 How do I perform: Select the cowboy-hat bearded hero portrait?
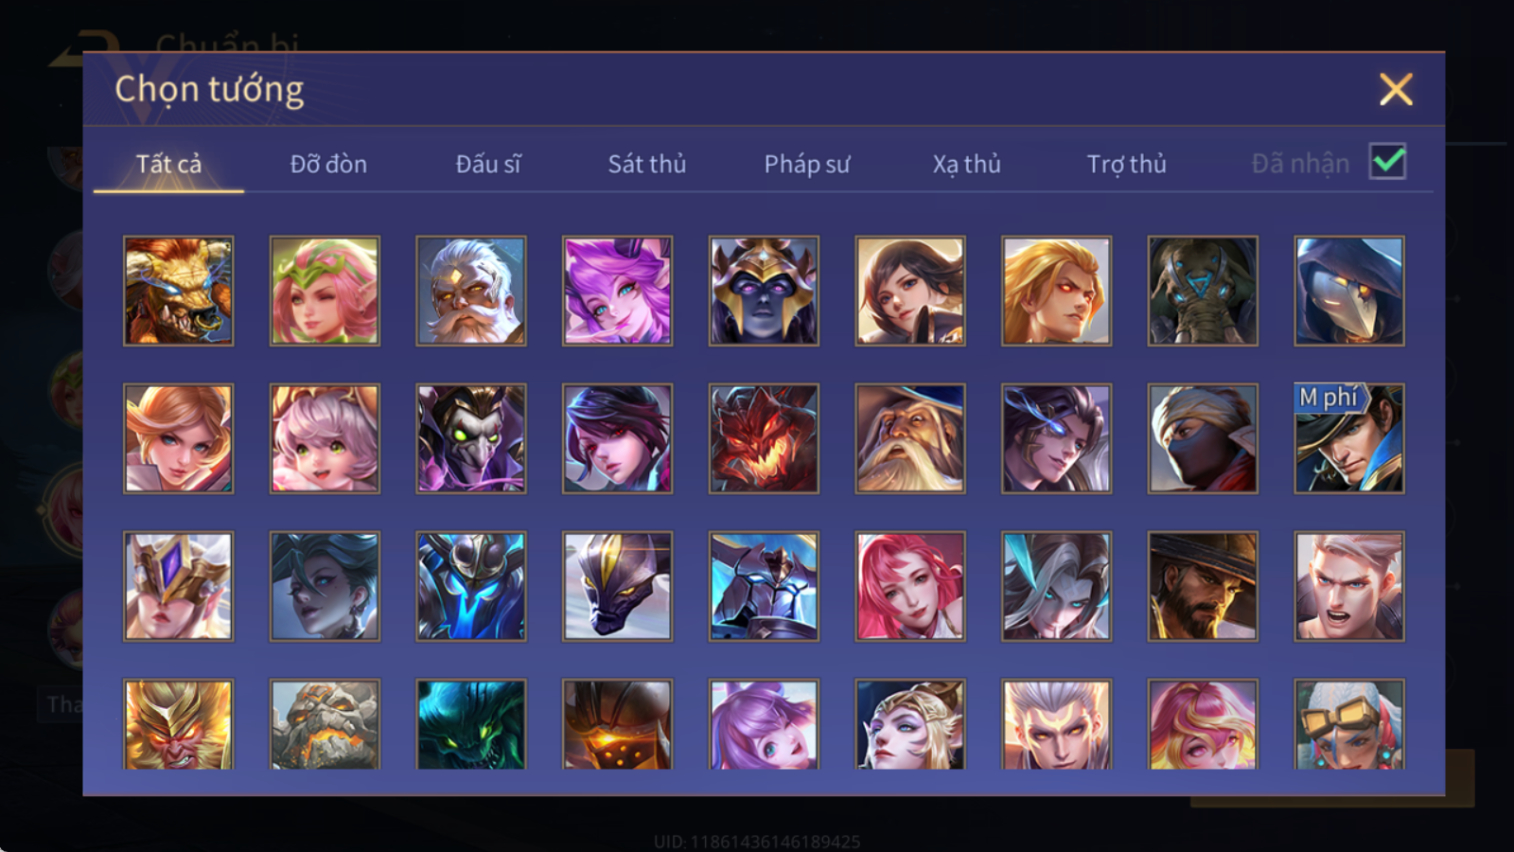[x=1203, y=586]
